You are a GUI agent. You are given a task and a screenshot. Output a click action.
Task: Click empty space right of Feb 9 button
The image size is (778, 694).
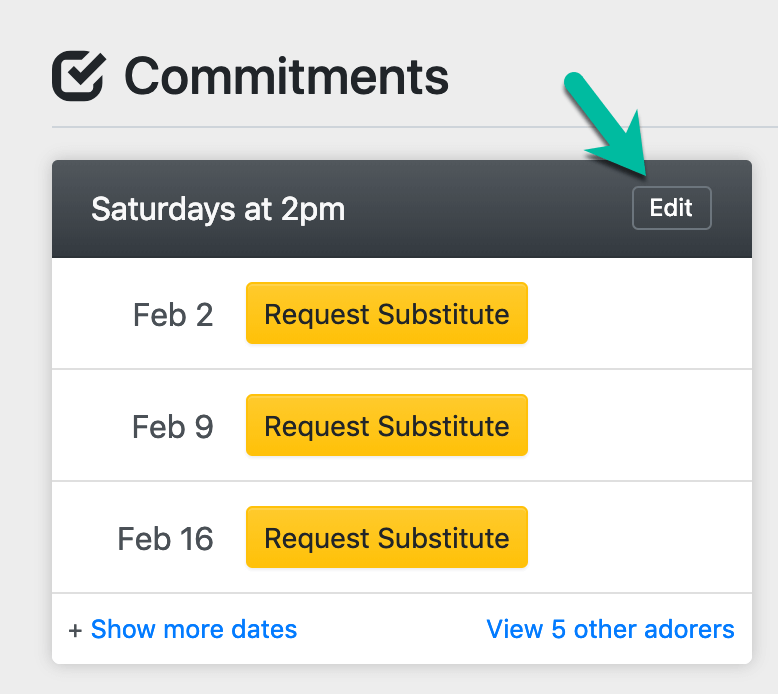click(x=640, y=426)
